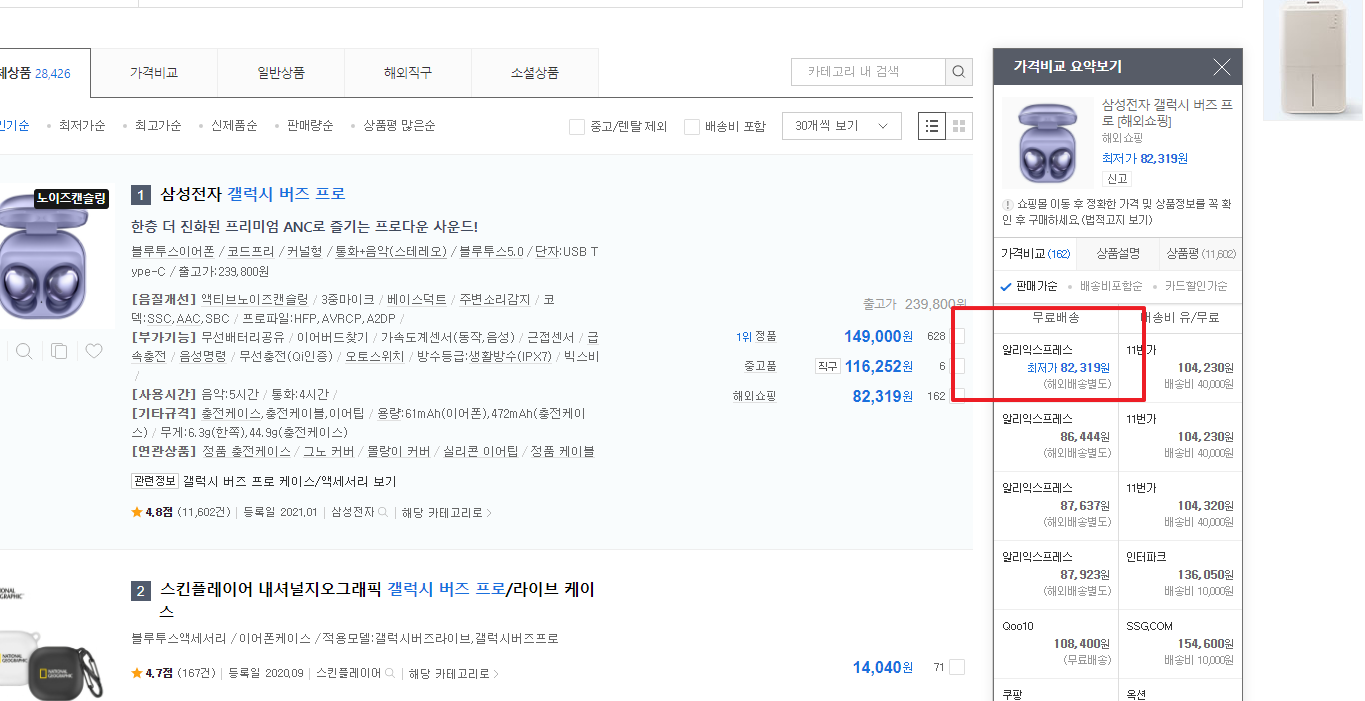Close the 가격비교 요약보기 panel
Screen dimensions: 1365x701
point(1221,67)
